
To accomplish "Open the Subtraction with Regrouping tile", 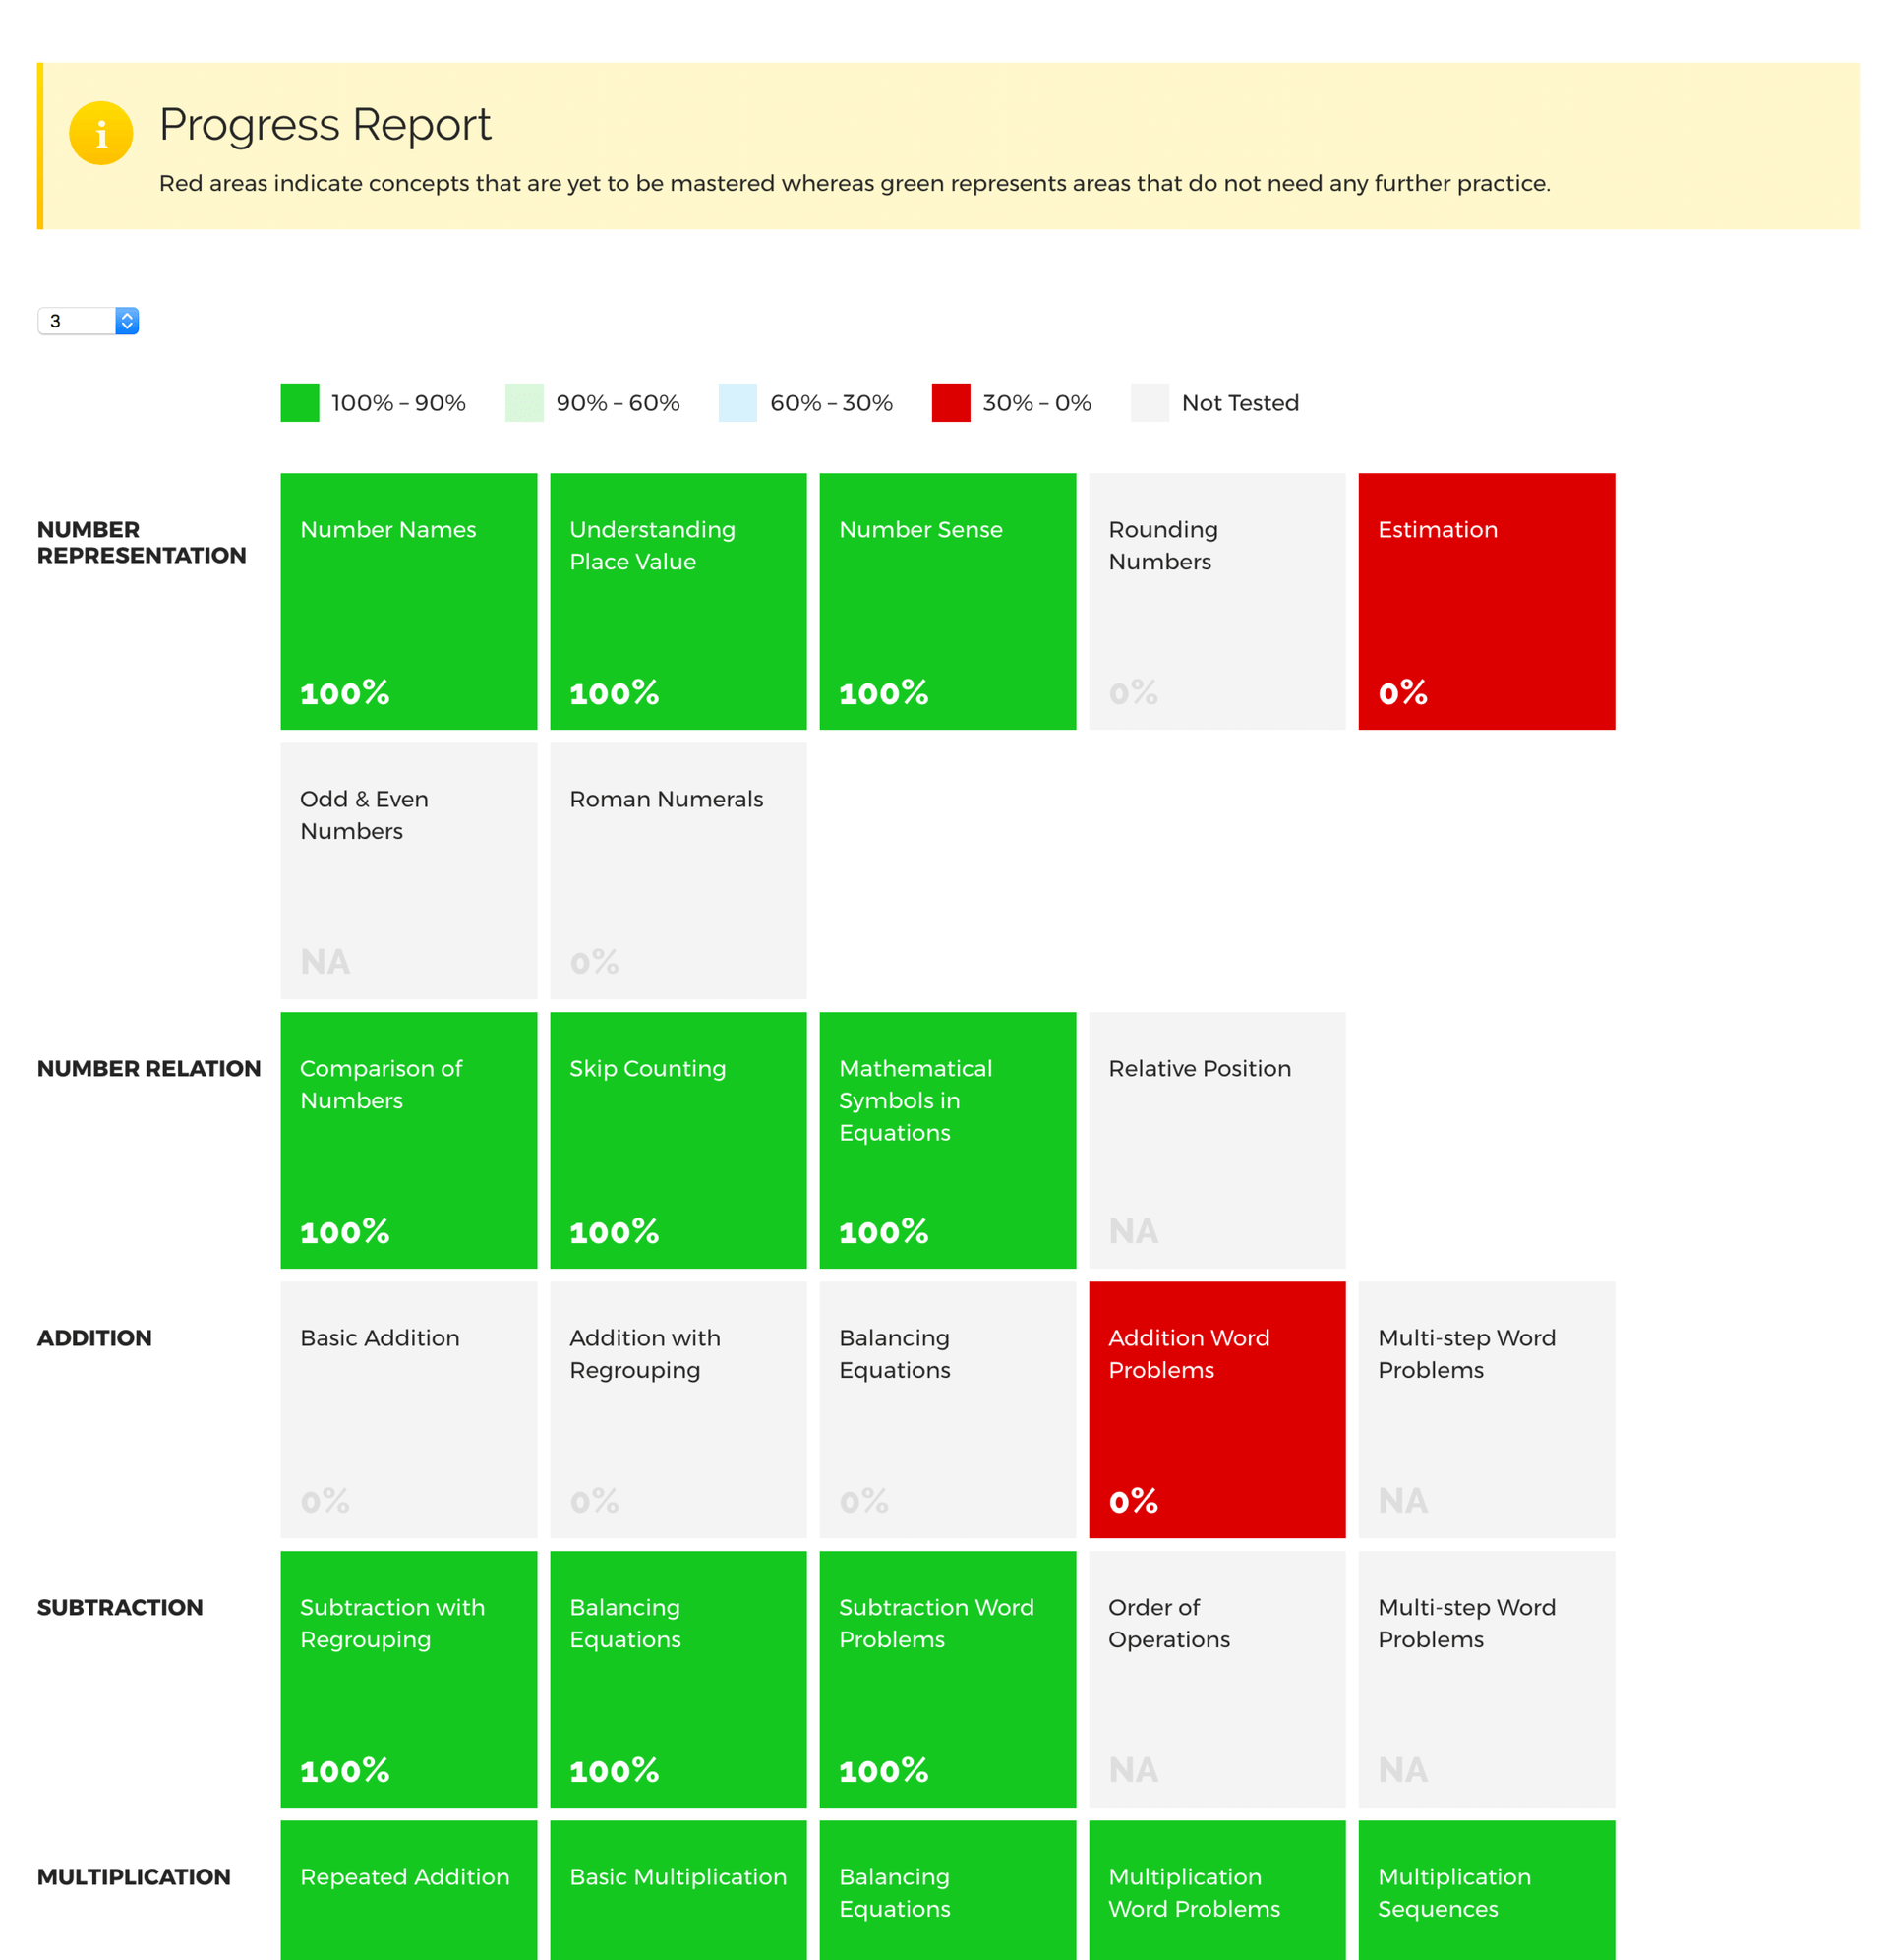I will click(x=408, y=1678).
